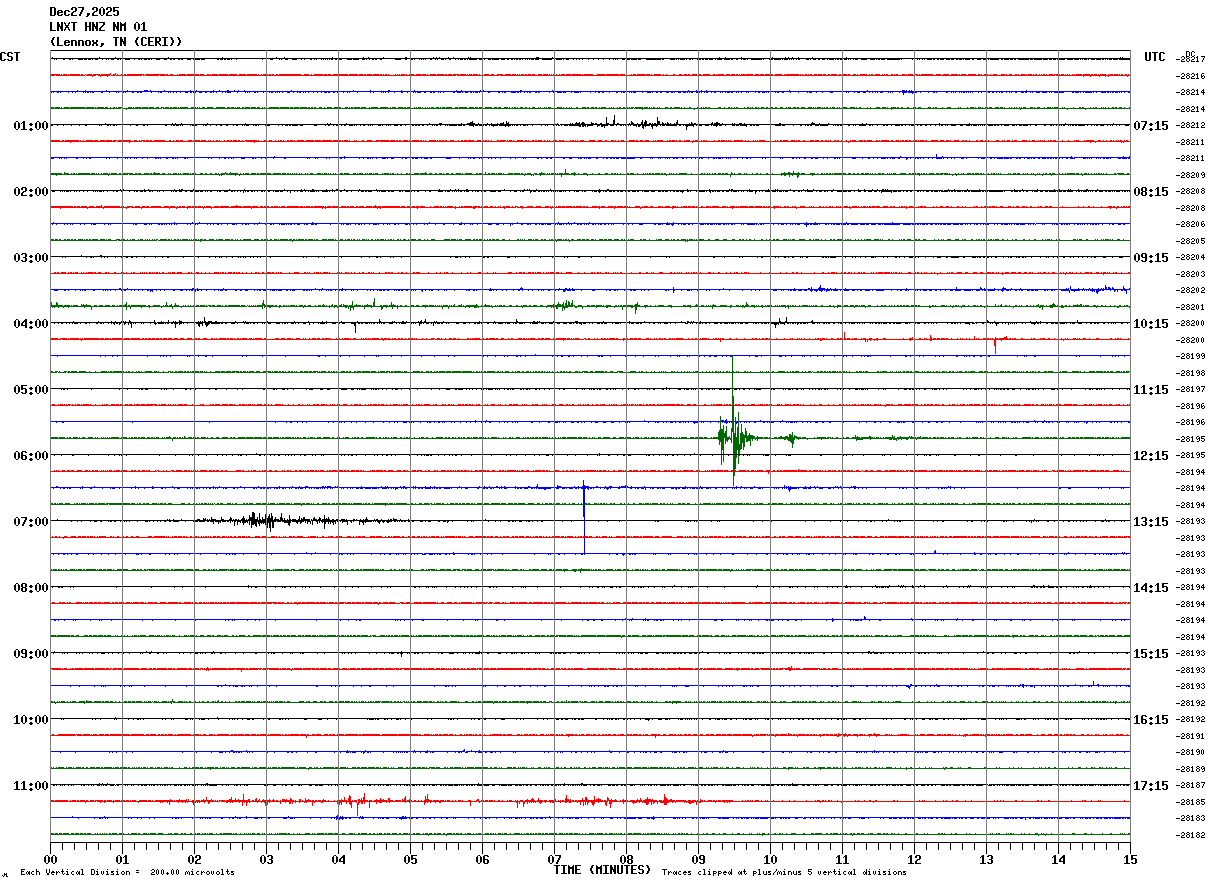Click the UTC timezone header

pyautogui.click(x=1155, y=57)
